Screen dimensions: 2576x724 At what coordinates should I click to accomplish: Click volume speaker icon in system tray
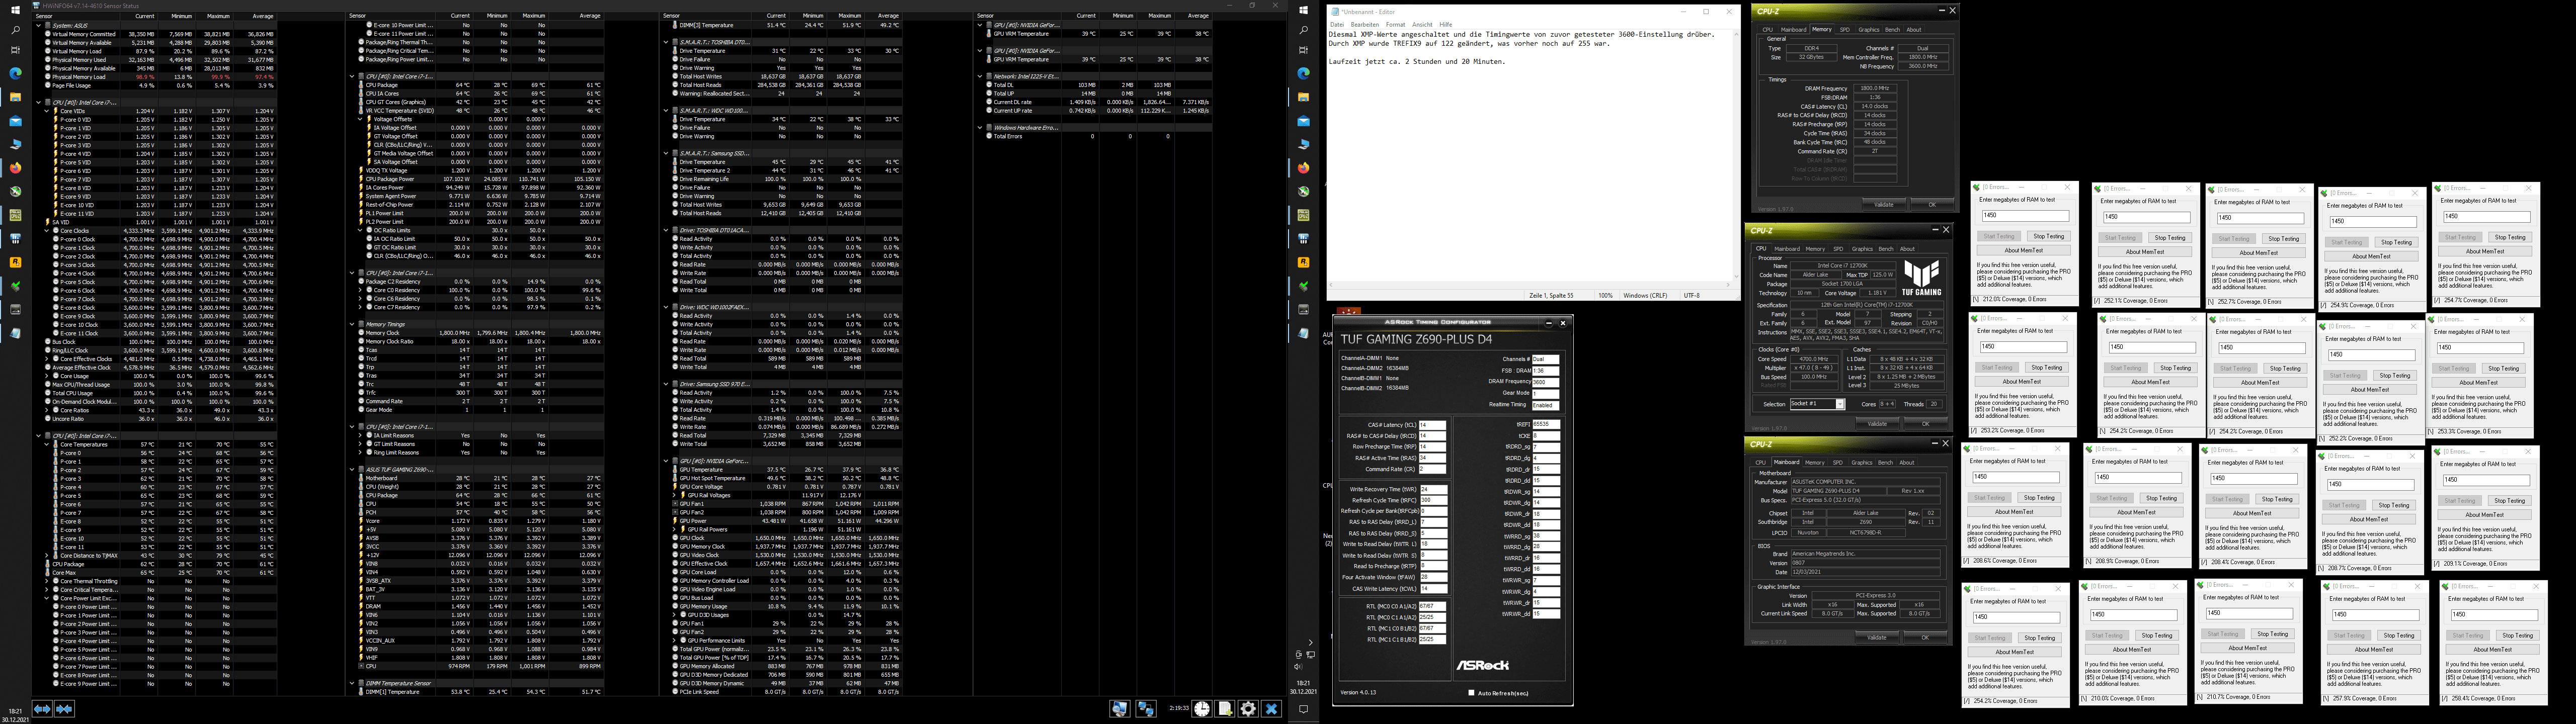1299,667
